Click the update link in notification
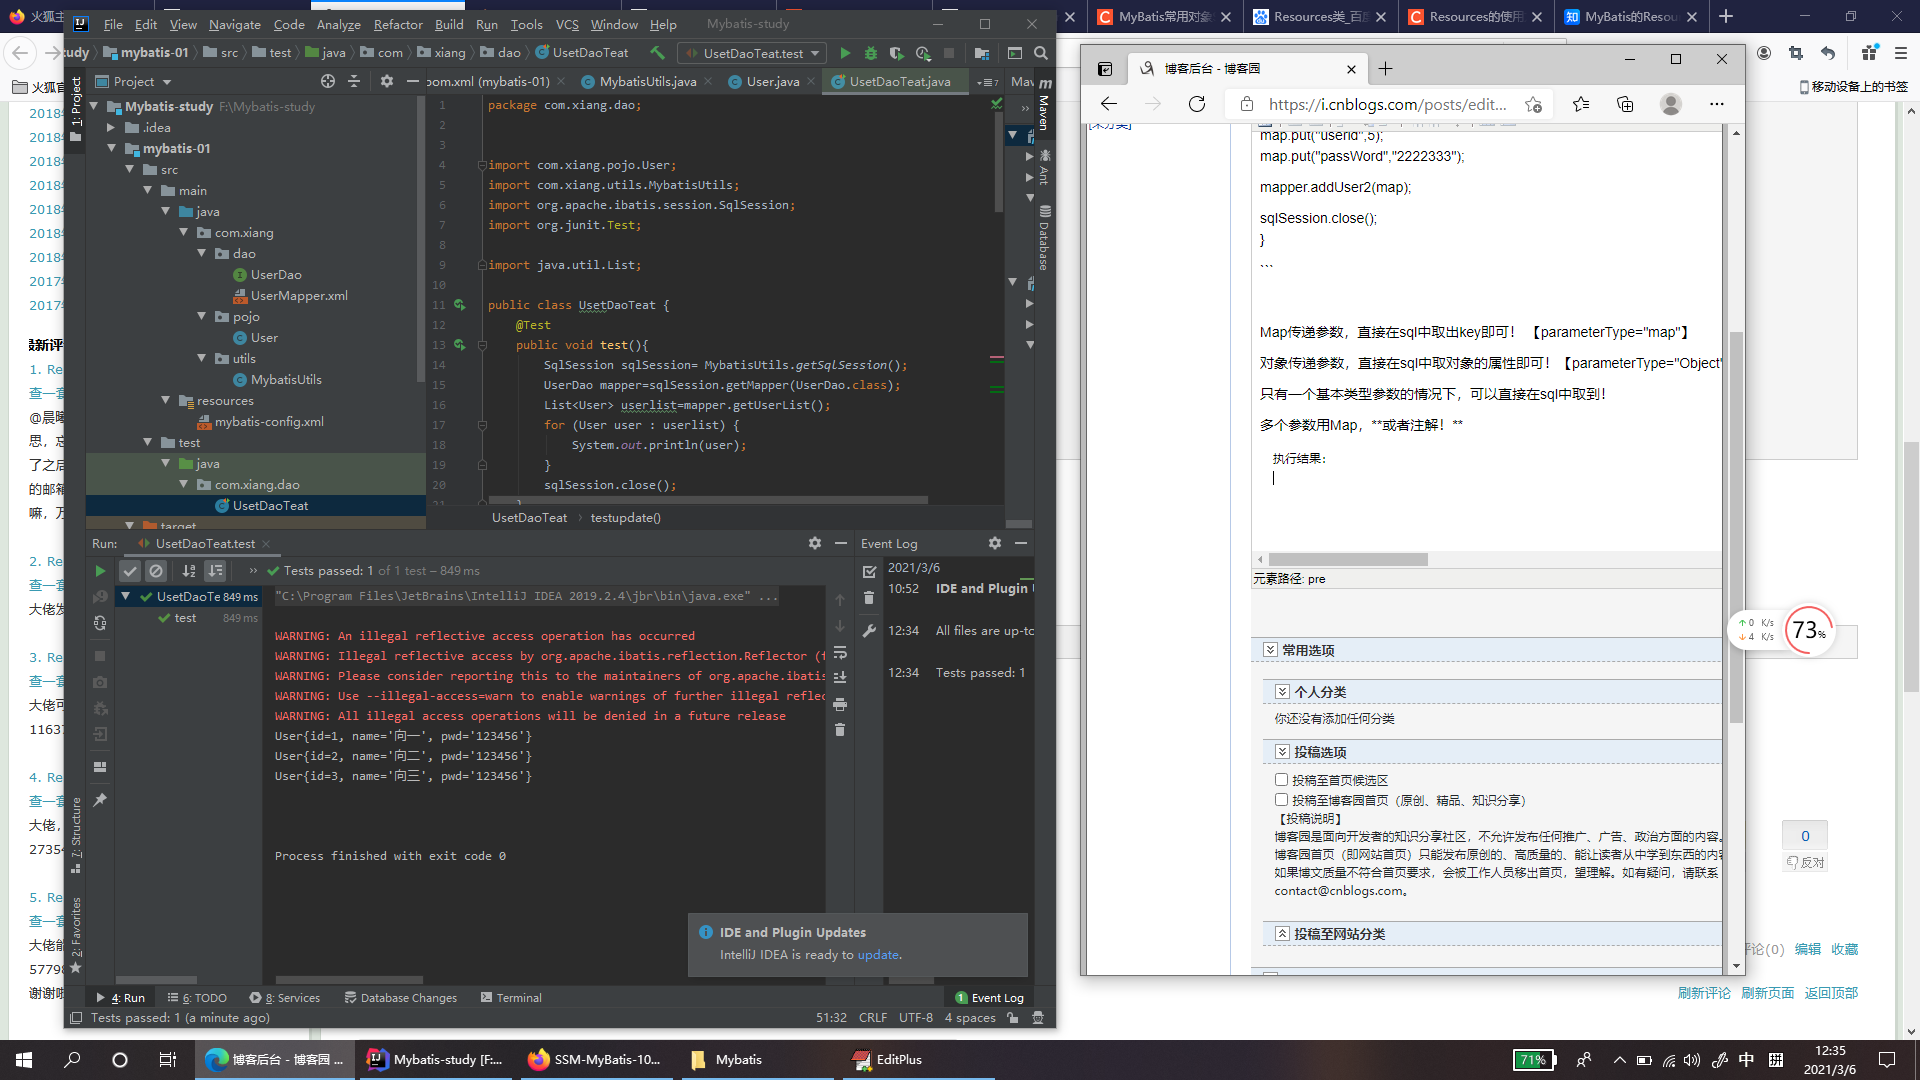The height and width of the screenshot is (1080, 1920). coord(878,955)
